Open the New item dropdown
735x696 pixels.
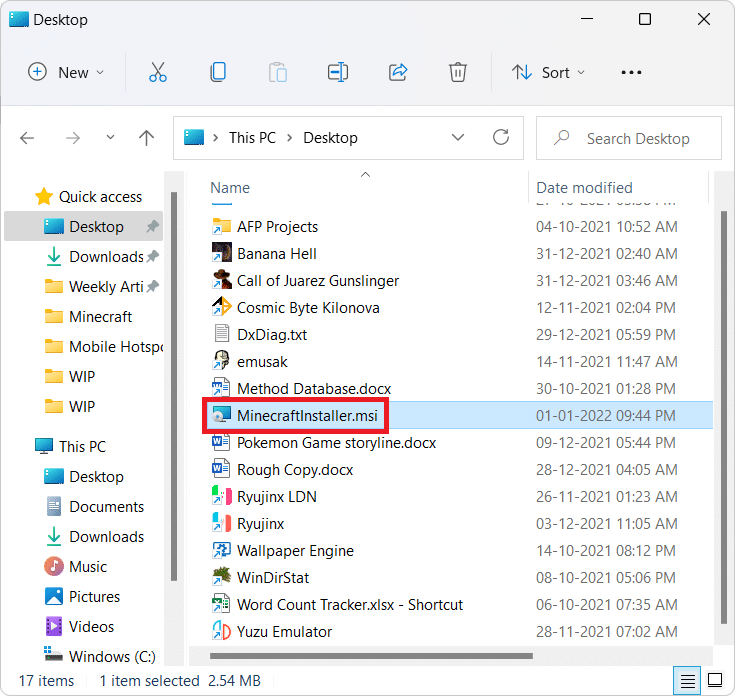pyautogui.click(x=66, y=72)
